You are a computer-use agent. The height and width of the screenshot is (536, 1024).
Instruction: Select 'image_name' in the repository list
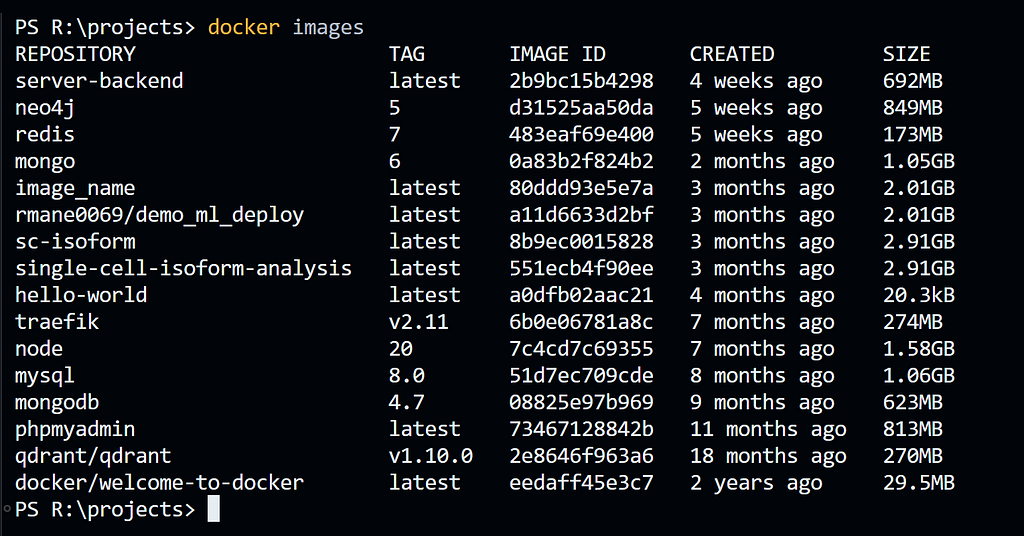tap(75, 189)
